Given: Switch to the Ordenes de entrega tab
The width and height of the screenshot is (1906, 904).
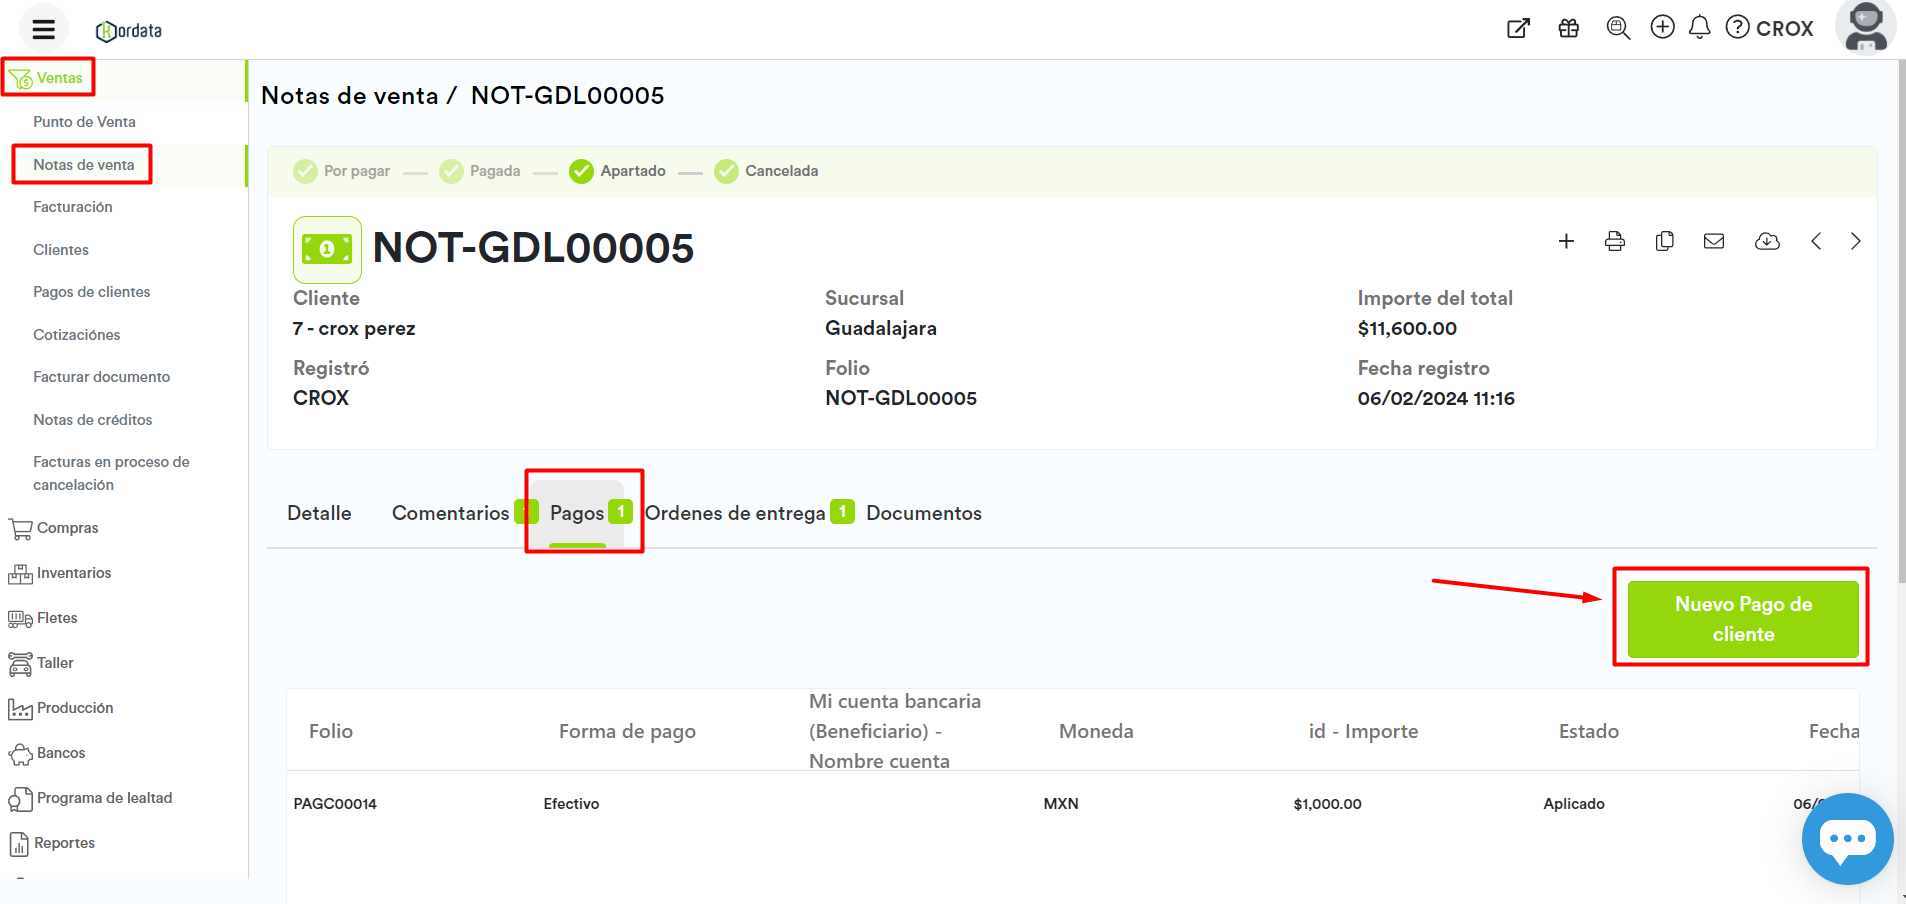Looking at the screenshot, I should (735, 513).
